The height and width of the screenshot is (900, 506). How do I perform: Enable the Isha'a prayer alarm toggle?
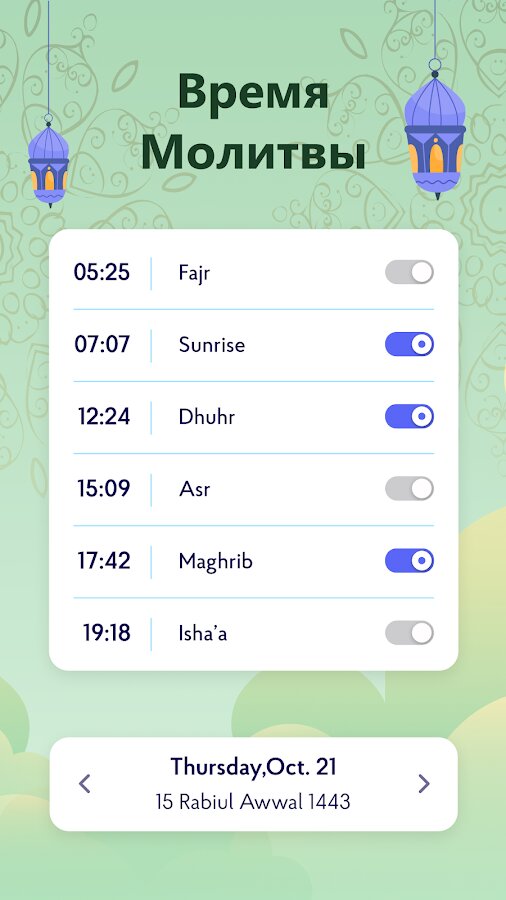click(x=409, y=633)
